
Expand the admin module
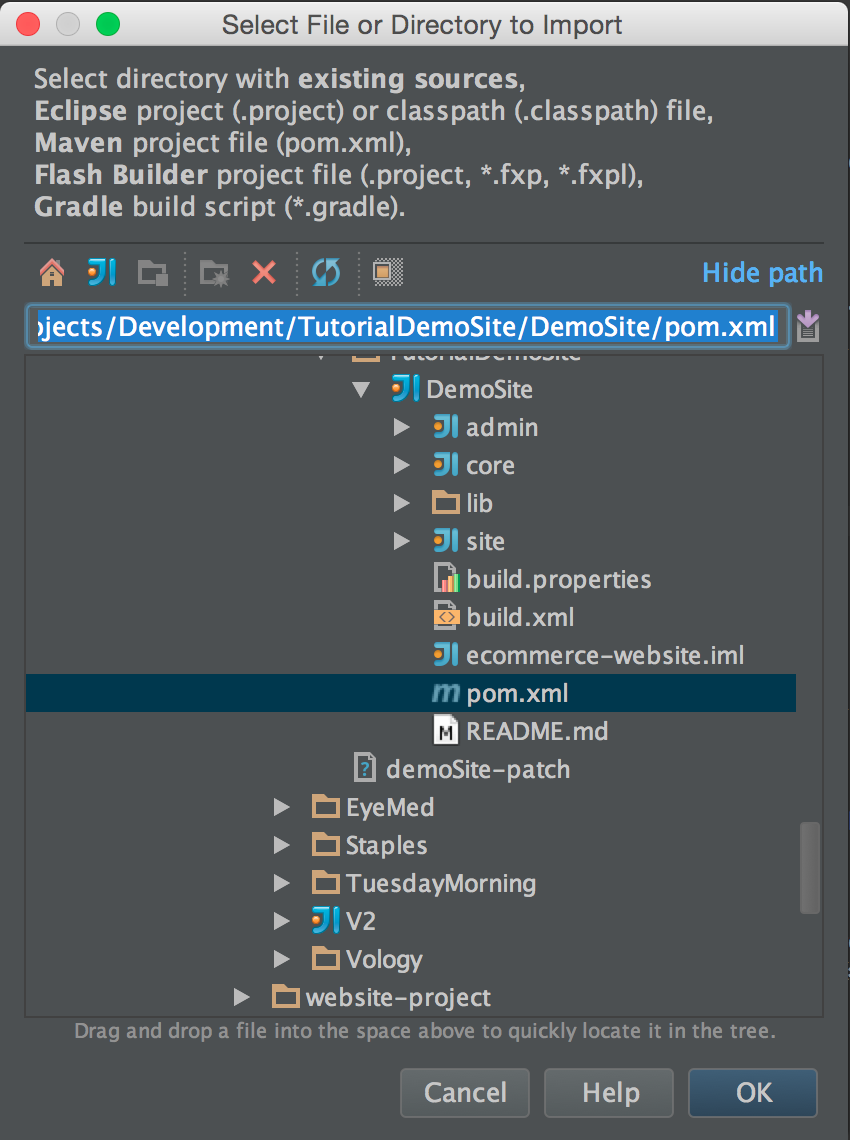pyautogui.click(x=402, y=427)
